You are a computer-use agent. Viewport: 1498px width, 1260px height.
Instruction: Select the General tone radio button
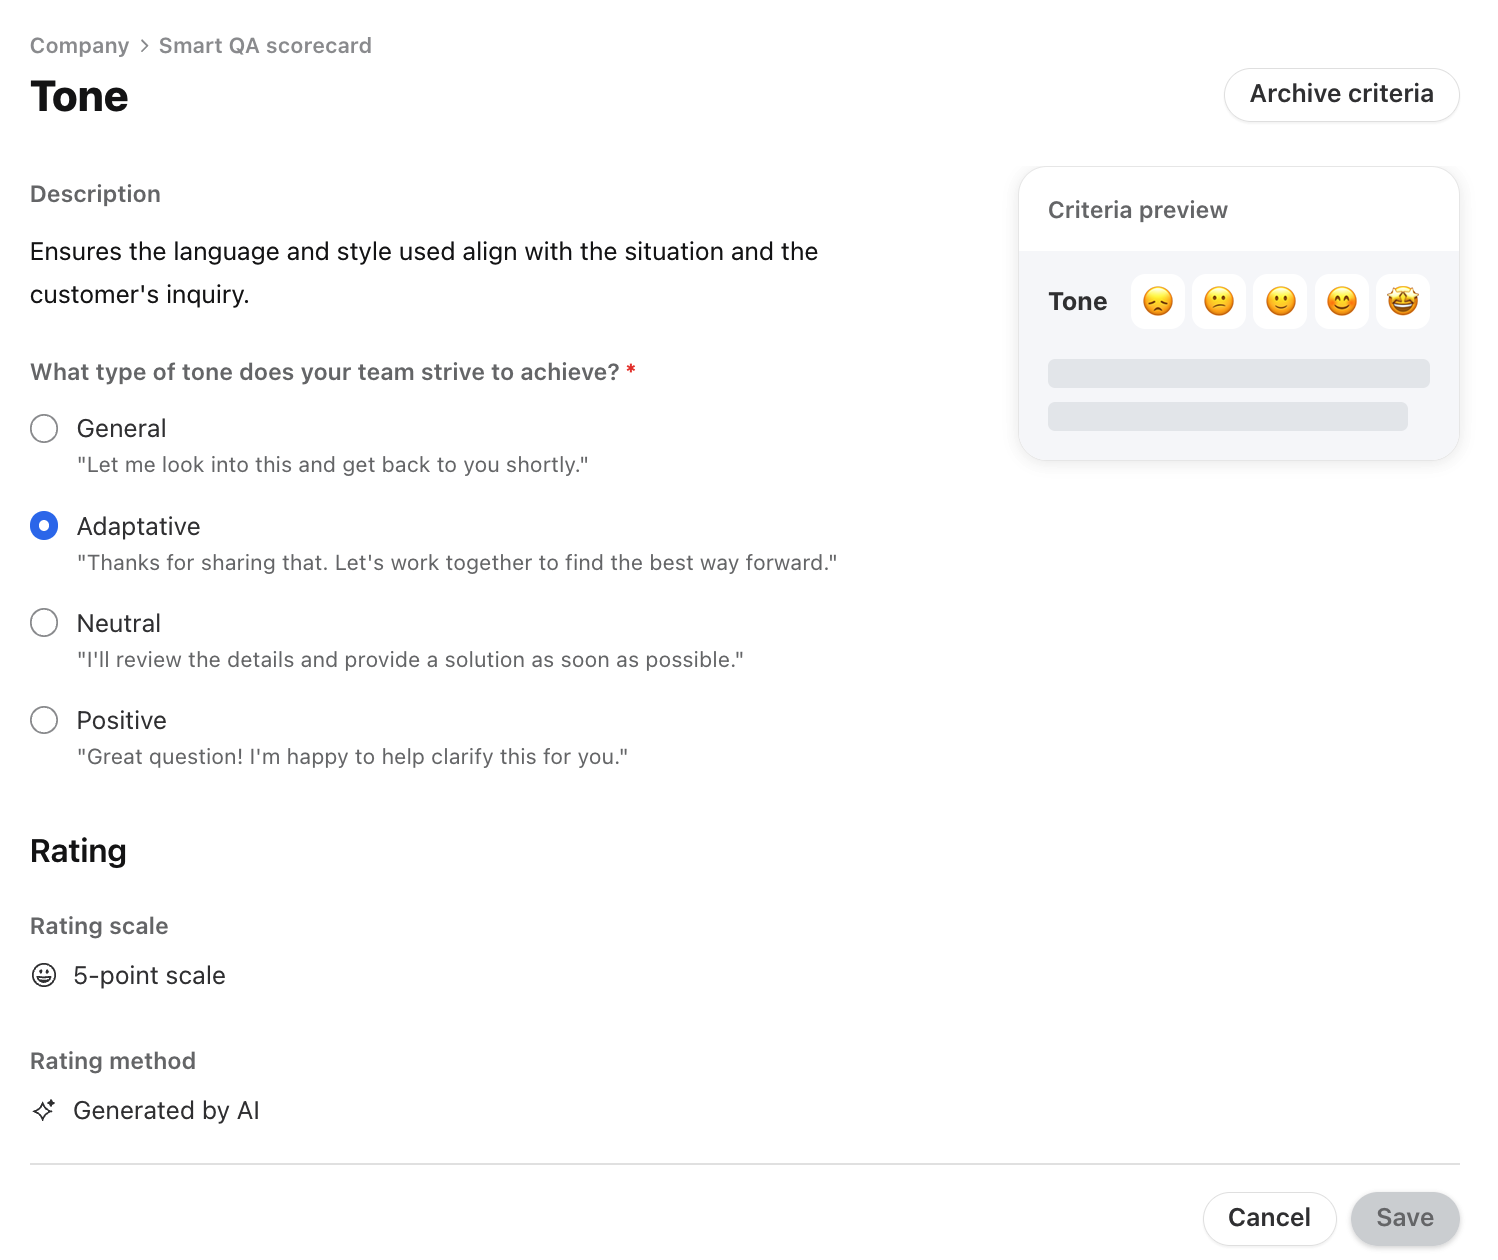pyautogui.click(x=44, y=428)
